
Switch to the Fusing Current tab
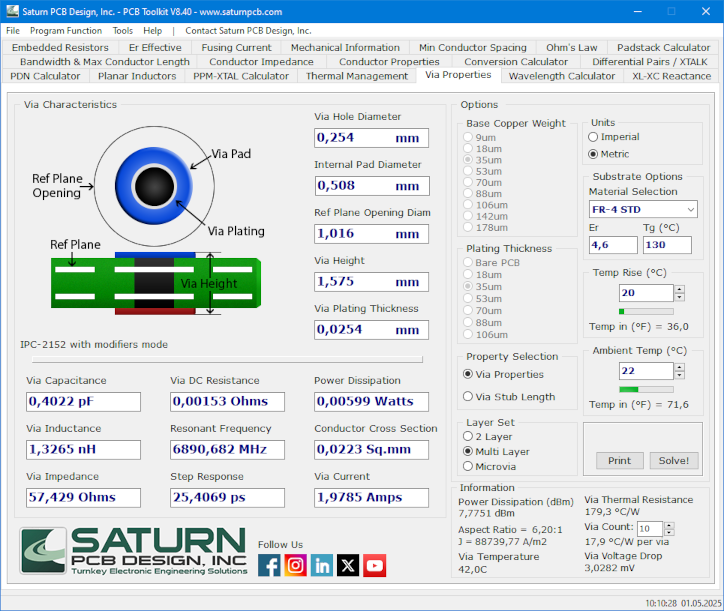pyautogui.click(x=236, y=48)
